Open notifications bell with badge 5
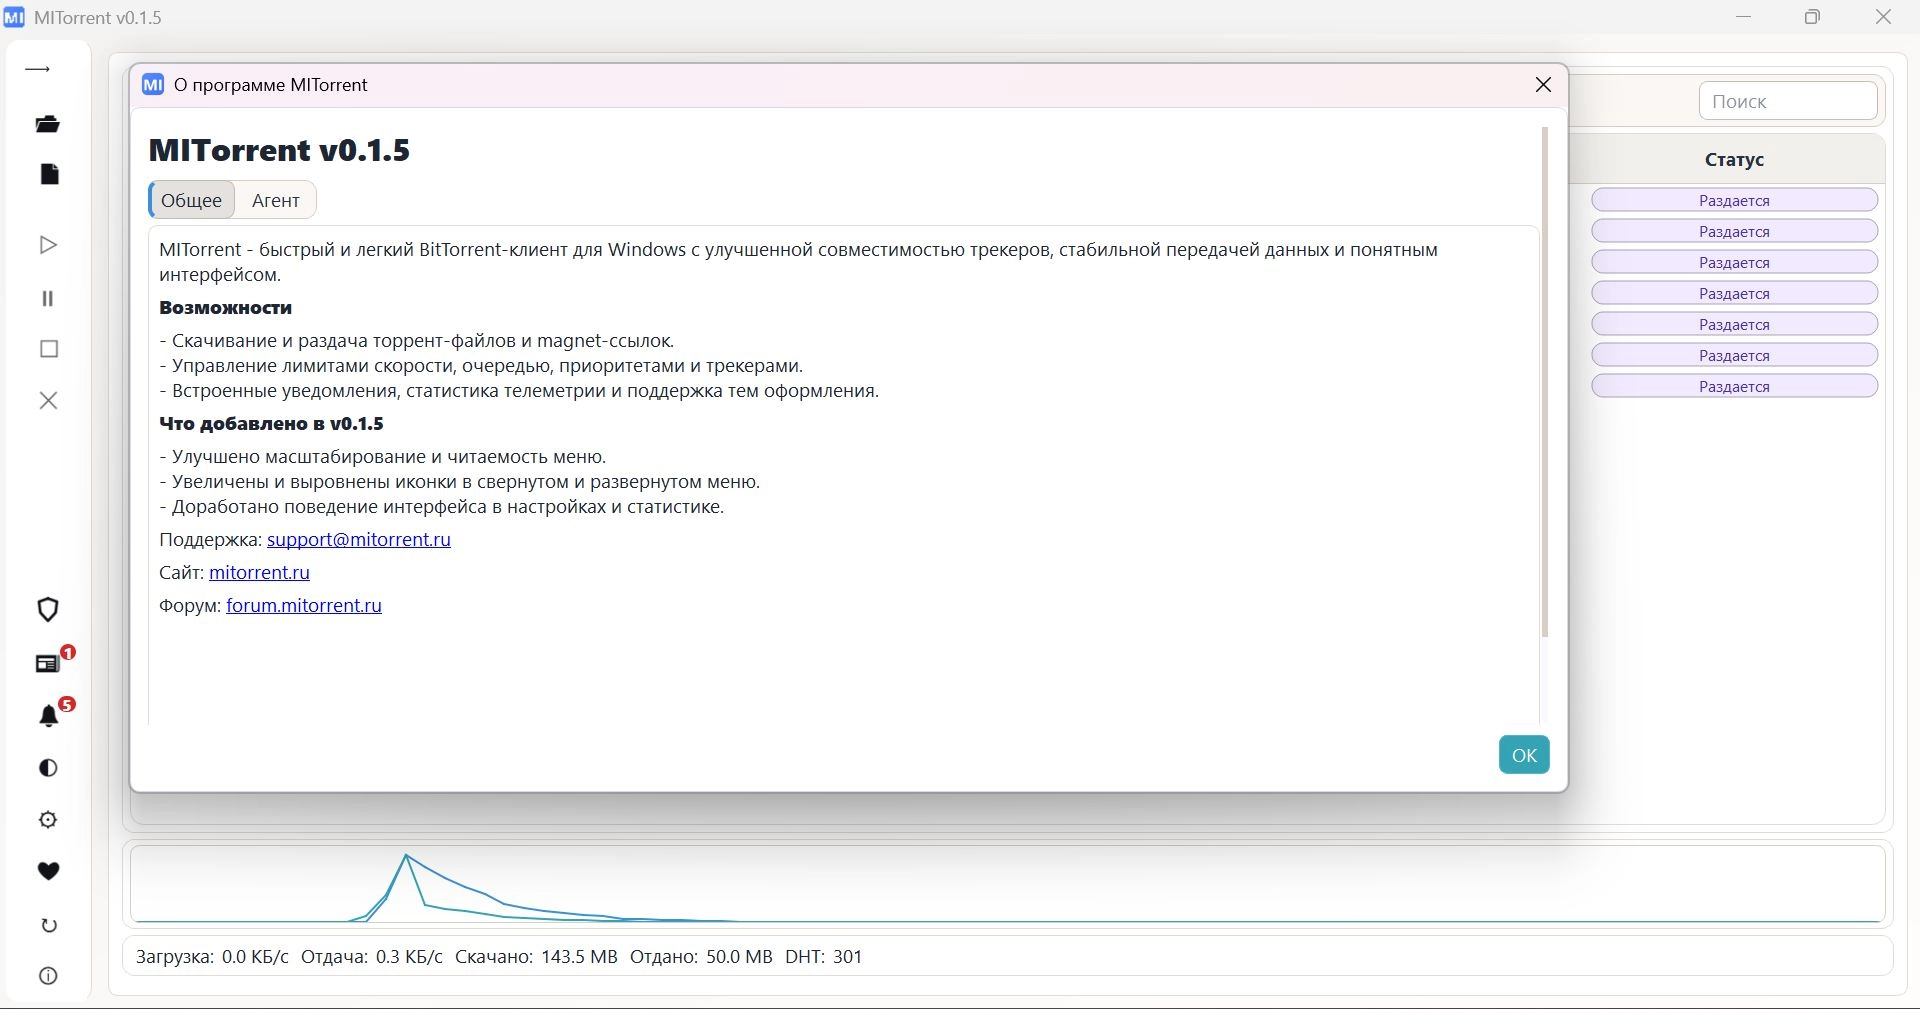The height and width of the screenshot is (1009, 1920). (48, 716)
